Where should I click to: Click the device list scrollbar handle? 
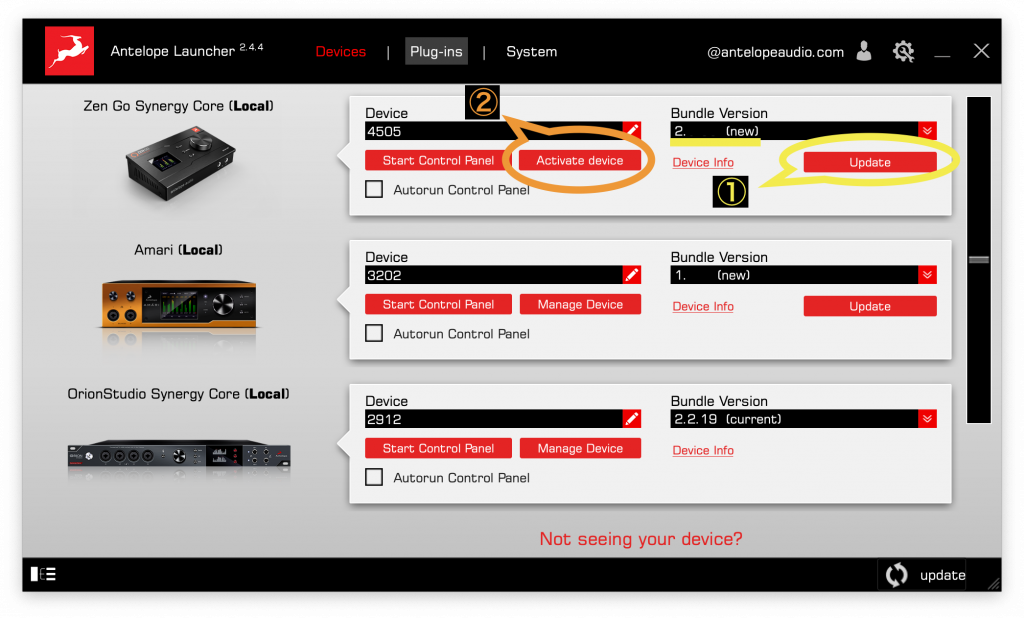click(978, 259)
